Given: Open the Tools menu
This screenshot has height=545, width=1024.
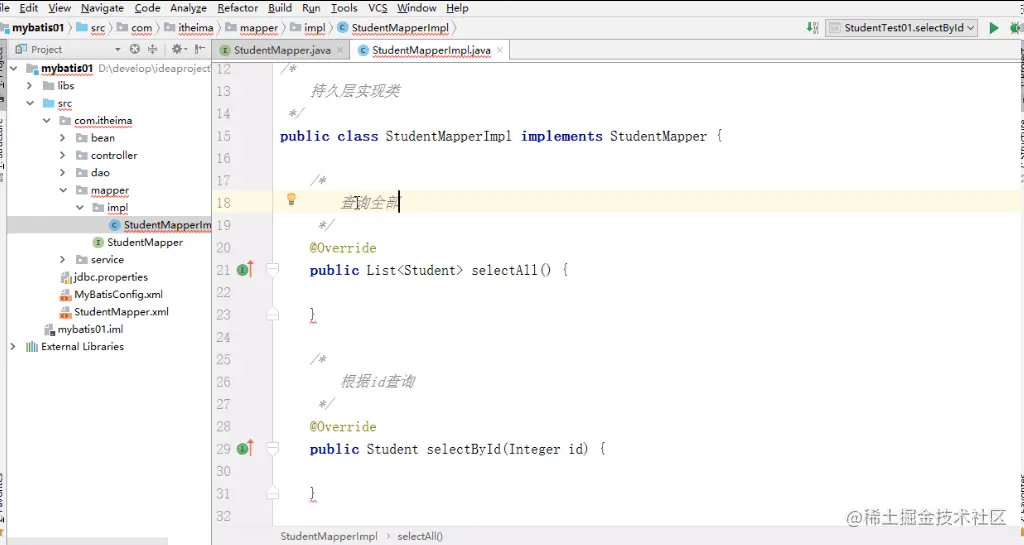Looking at the screenshot, I should (344, 8).
